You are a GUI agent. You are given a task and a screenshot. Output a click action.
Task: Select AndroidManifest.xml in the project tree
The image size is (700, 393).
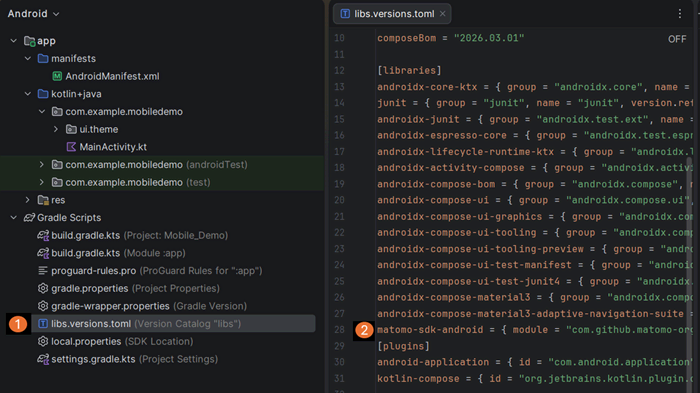(112, 76)
